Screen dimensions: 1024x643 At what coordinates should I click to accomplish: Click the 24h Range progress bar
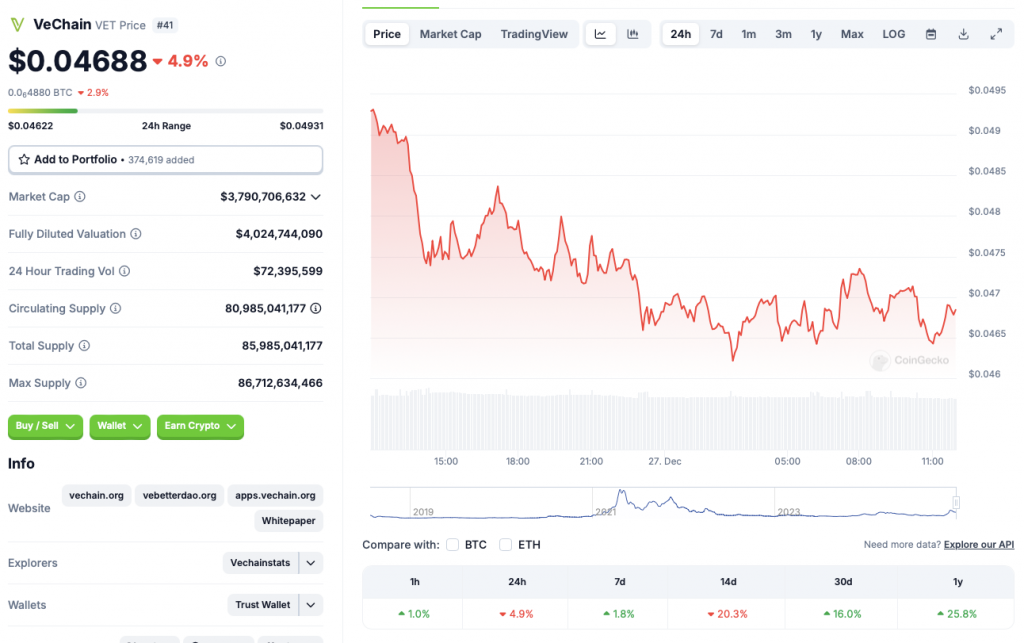(x=165, y=111)
